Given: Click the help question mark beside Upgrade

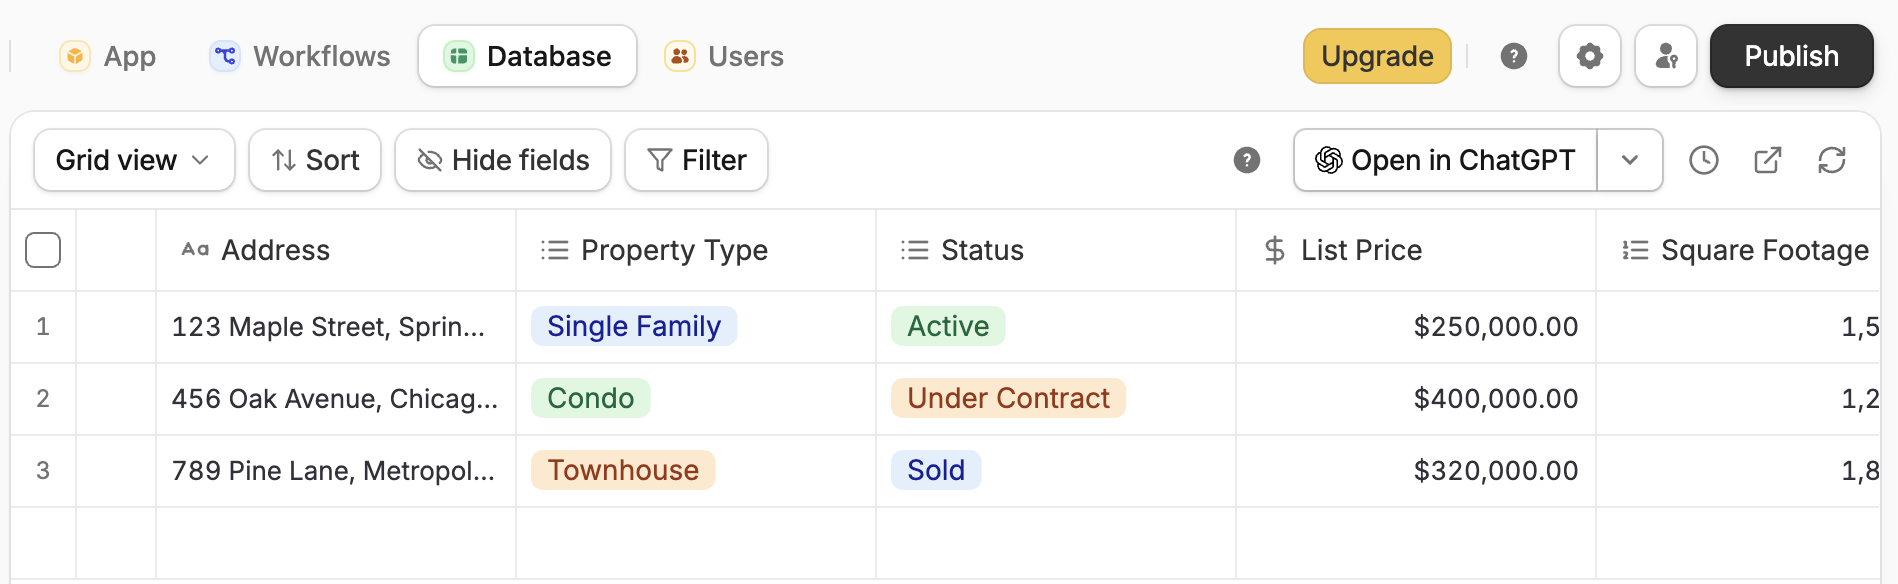Looking at the screenshot, I should click(x=1514, y=56).
